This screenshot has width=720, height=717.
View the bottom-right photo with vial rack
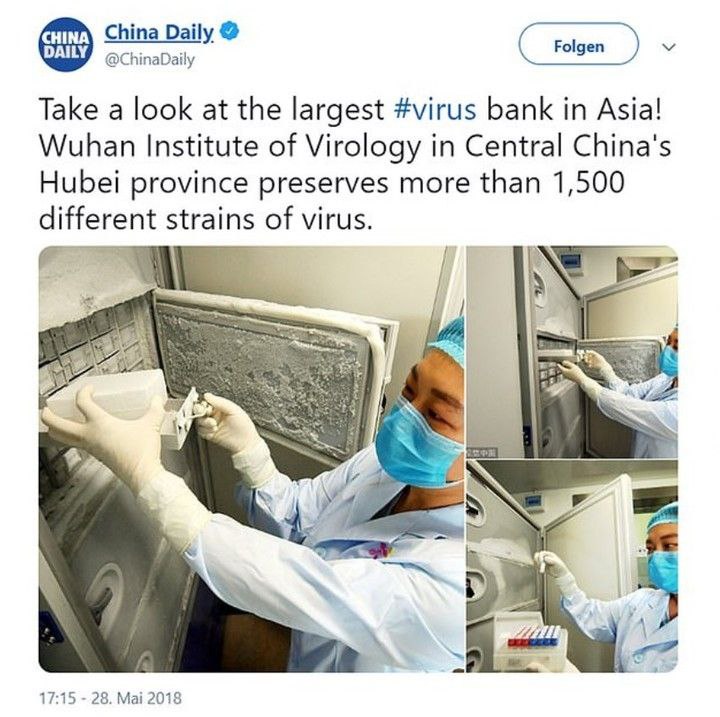[x=572, y=567]
